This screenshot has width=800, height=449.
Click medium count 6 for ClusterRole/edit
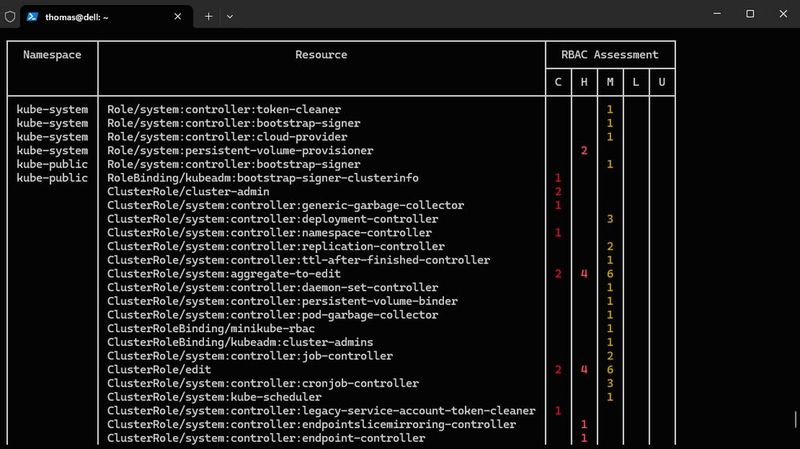610,369
